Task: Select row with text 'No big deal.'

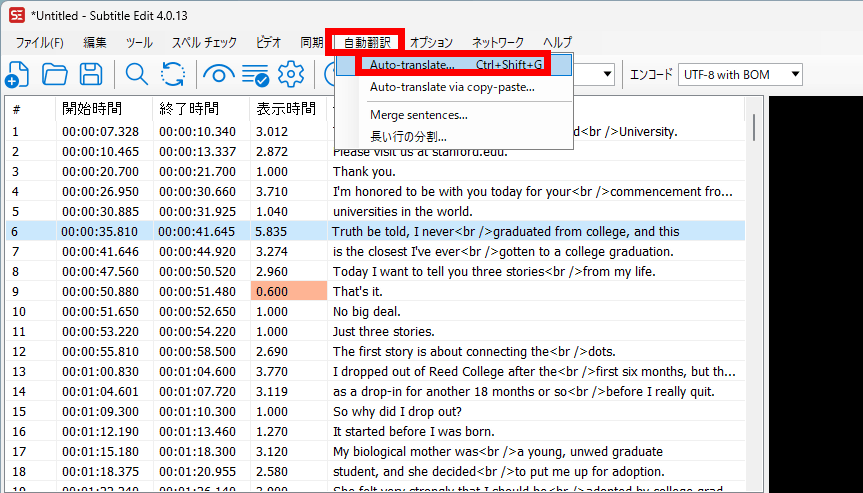Action: pos(375,311)
